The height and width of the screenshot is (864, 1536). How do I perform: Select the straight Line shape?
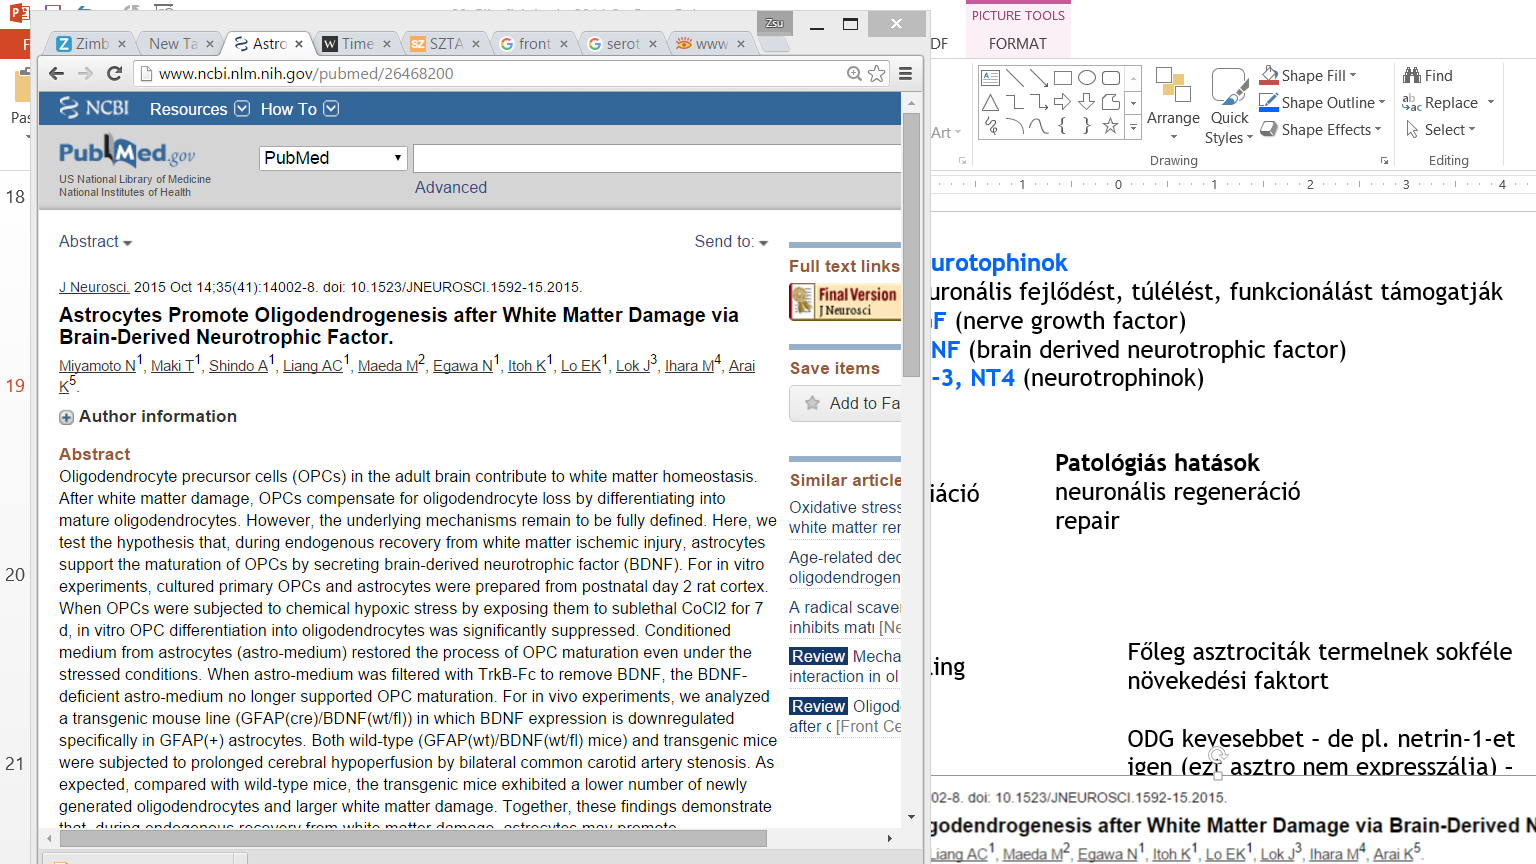click(x=1014, y=78)
